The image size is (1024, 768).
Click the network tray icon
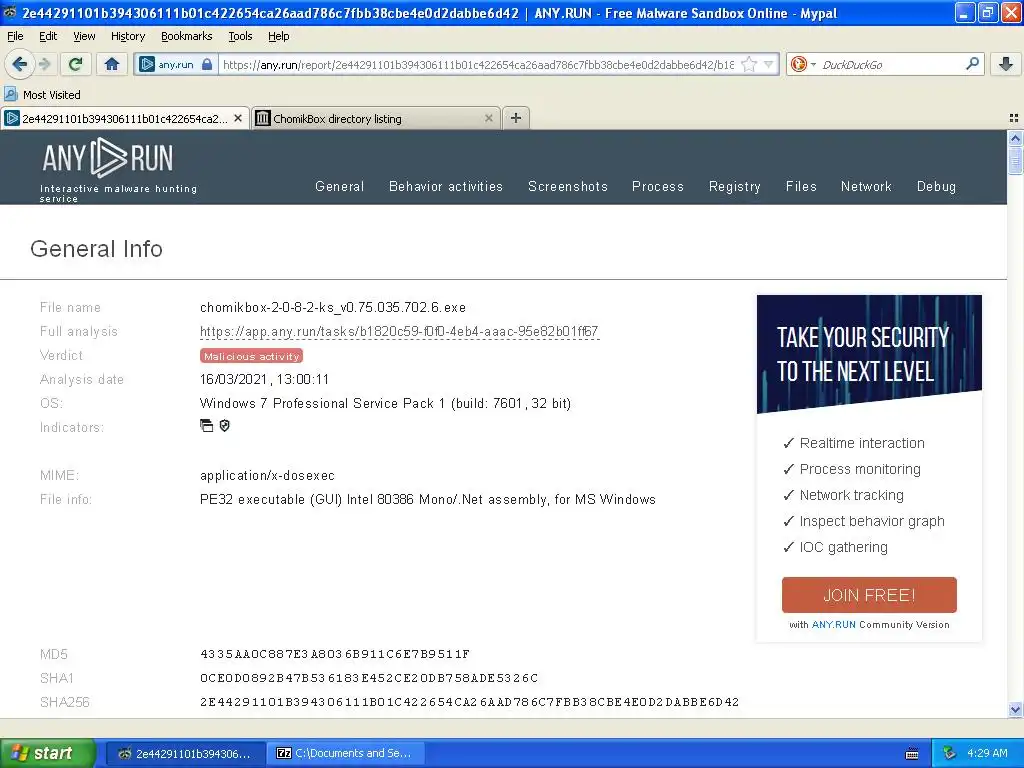[x=949, y=753]
